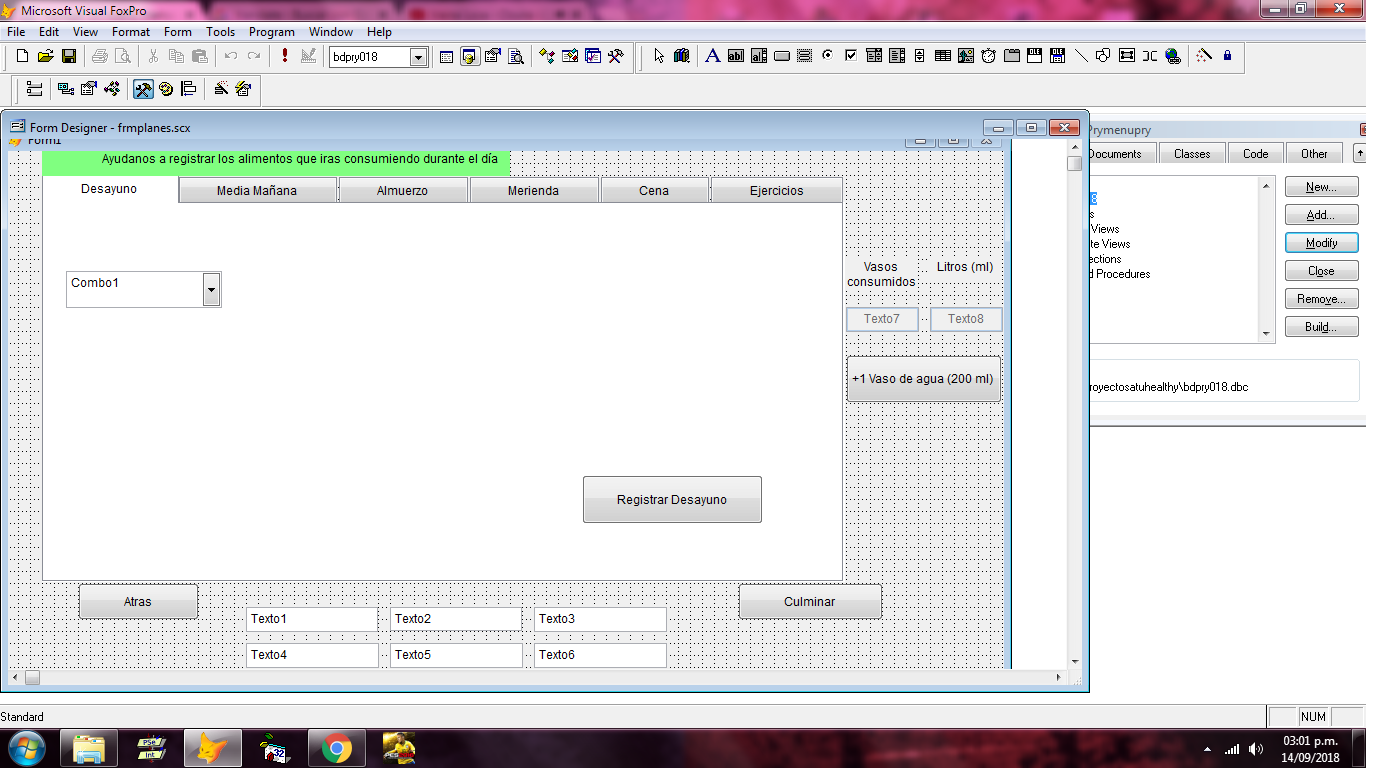Select the Text Box control tool
This screenshot has height=780, width=1386.
point(736,56)
